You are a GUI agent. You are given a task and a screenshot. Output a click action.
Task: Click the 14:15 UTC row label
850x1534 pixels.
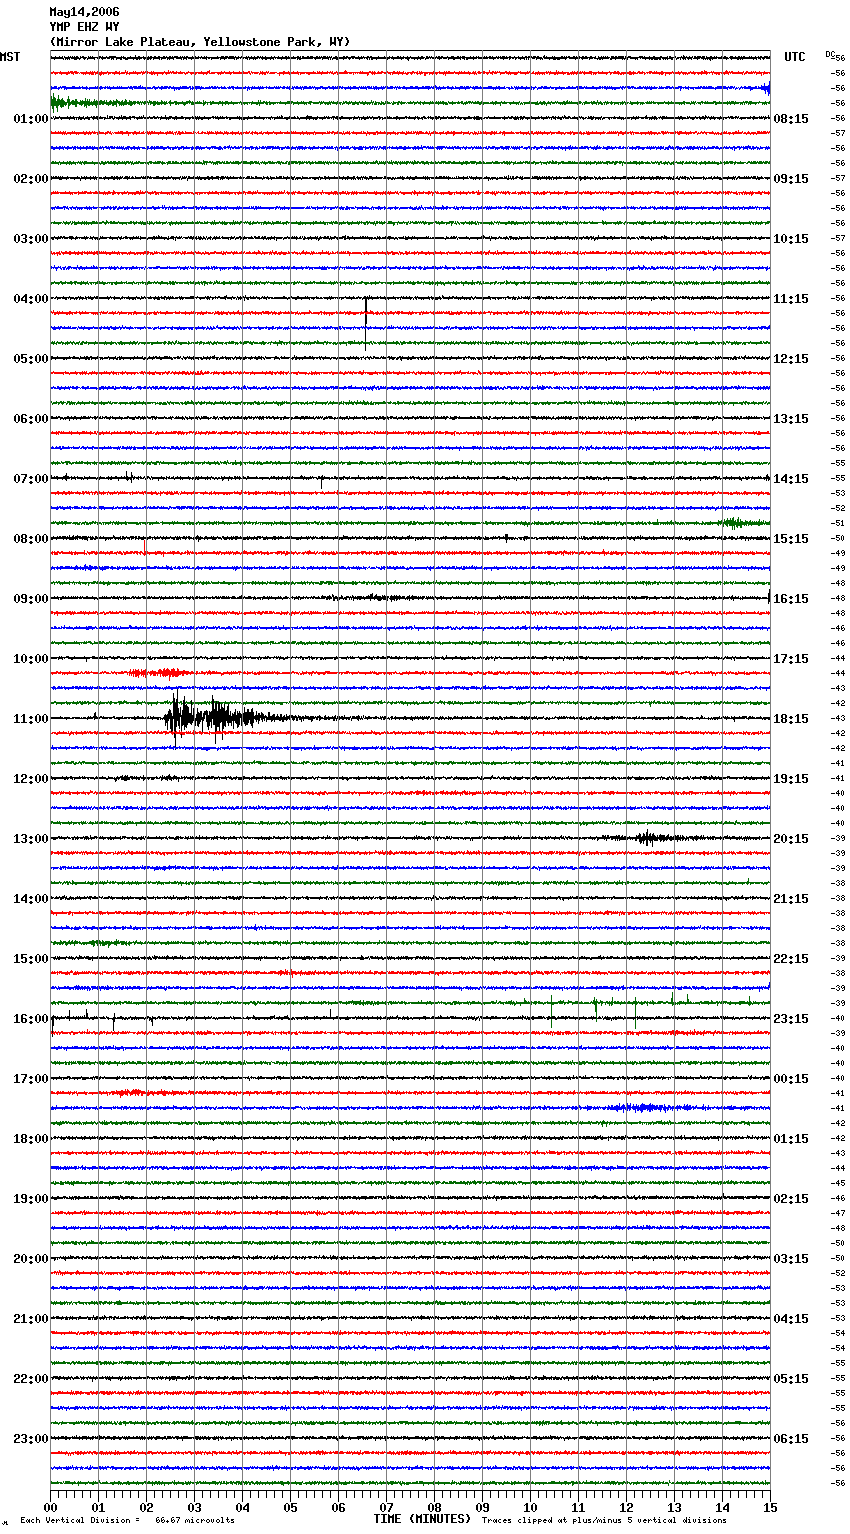791,479
